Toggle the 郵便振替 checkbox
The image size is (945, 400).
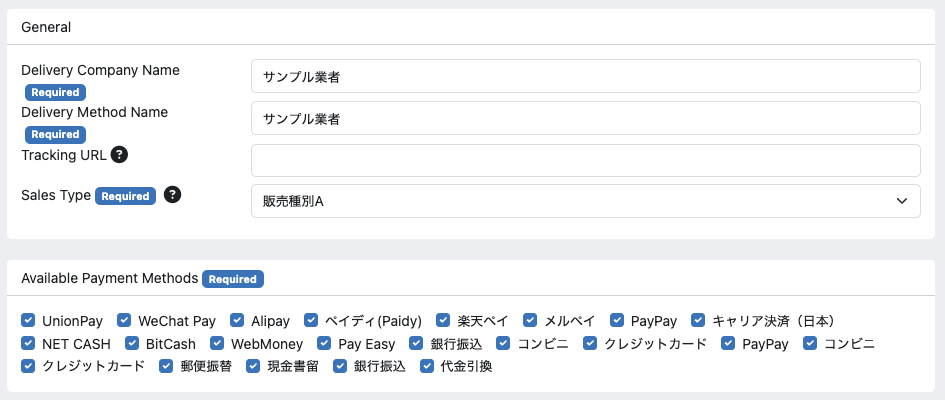point(166,366)
